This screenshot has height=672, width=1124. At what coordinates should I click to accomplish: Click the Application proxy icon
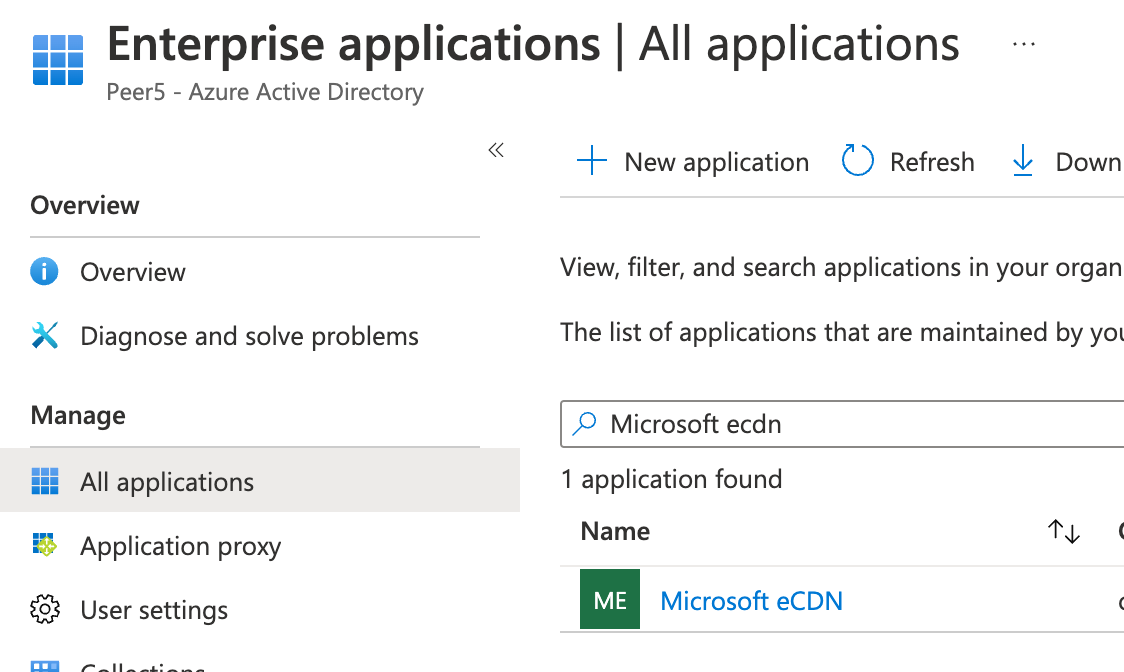[44, 545]
